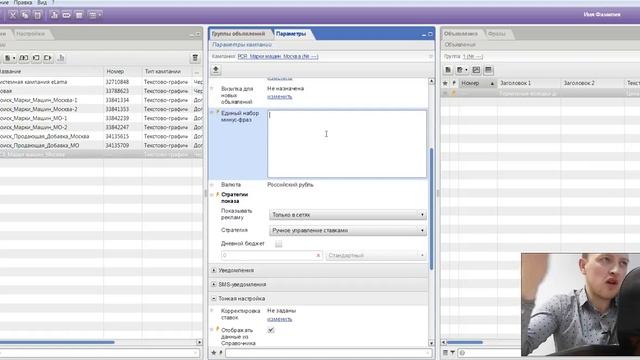640x360 pixels.
Task: Collapse the Тонкая настройка section
Action: pyautogui.click(x=214, y=299)
